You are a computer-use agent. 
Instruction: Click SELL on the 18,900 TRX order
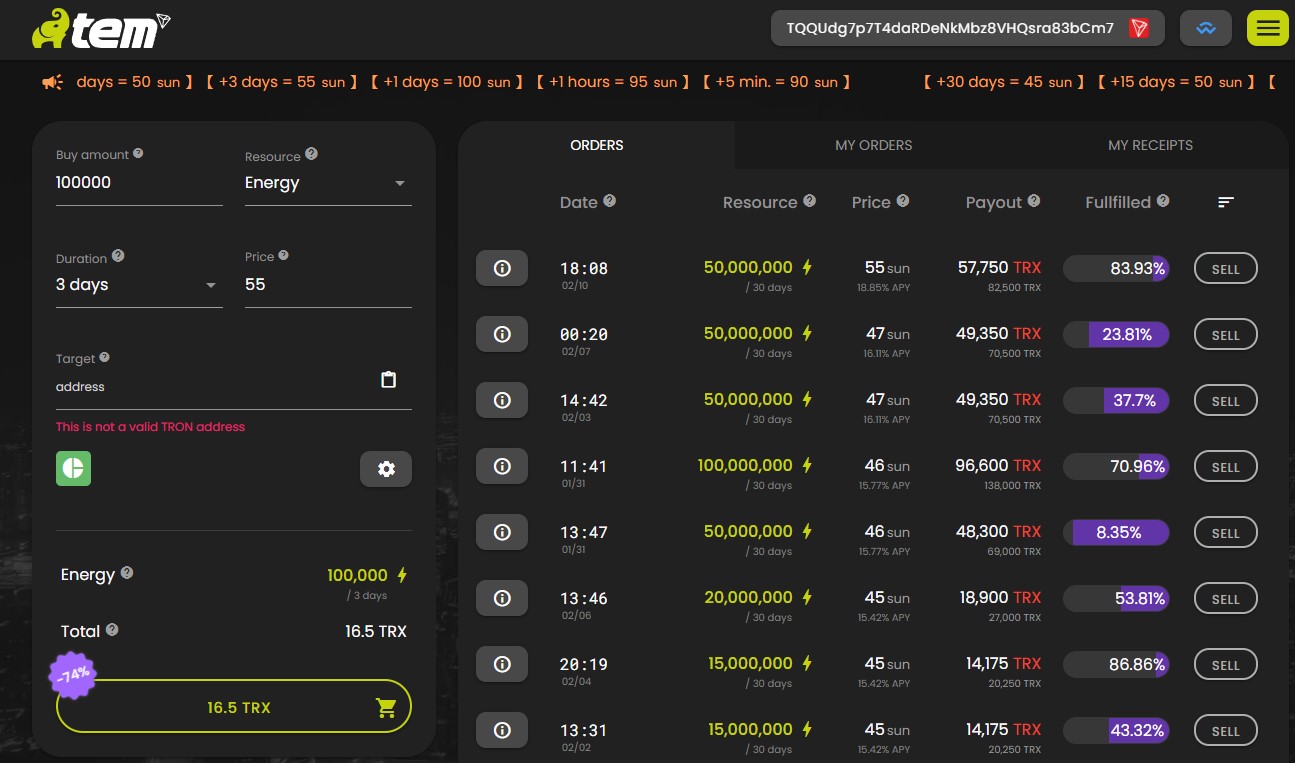point(1226,599)
